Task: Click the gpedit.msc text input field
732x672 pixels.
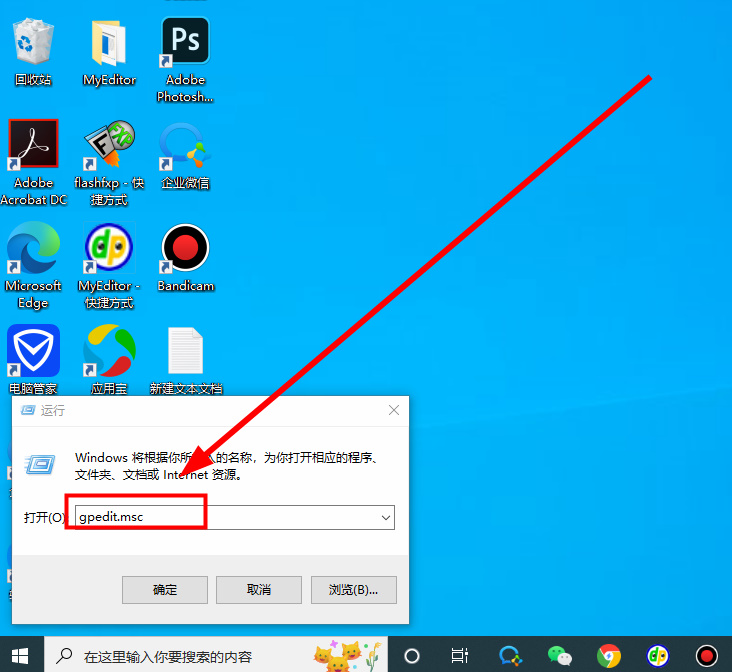Action: click(230, 517)
